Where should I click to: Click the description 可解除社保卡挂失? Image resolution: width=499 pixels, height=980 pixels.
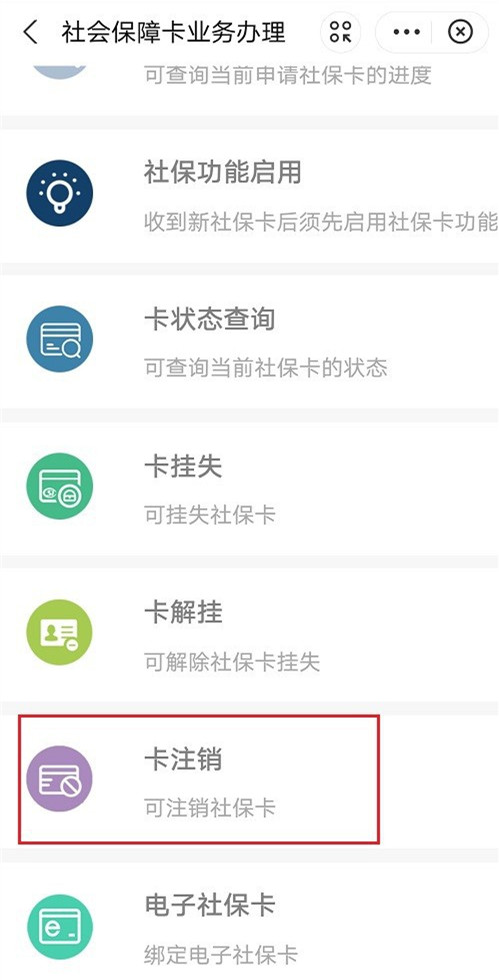(x=232, y=662)
